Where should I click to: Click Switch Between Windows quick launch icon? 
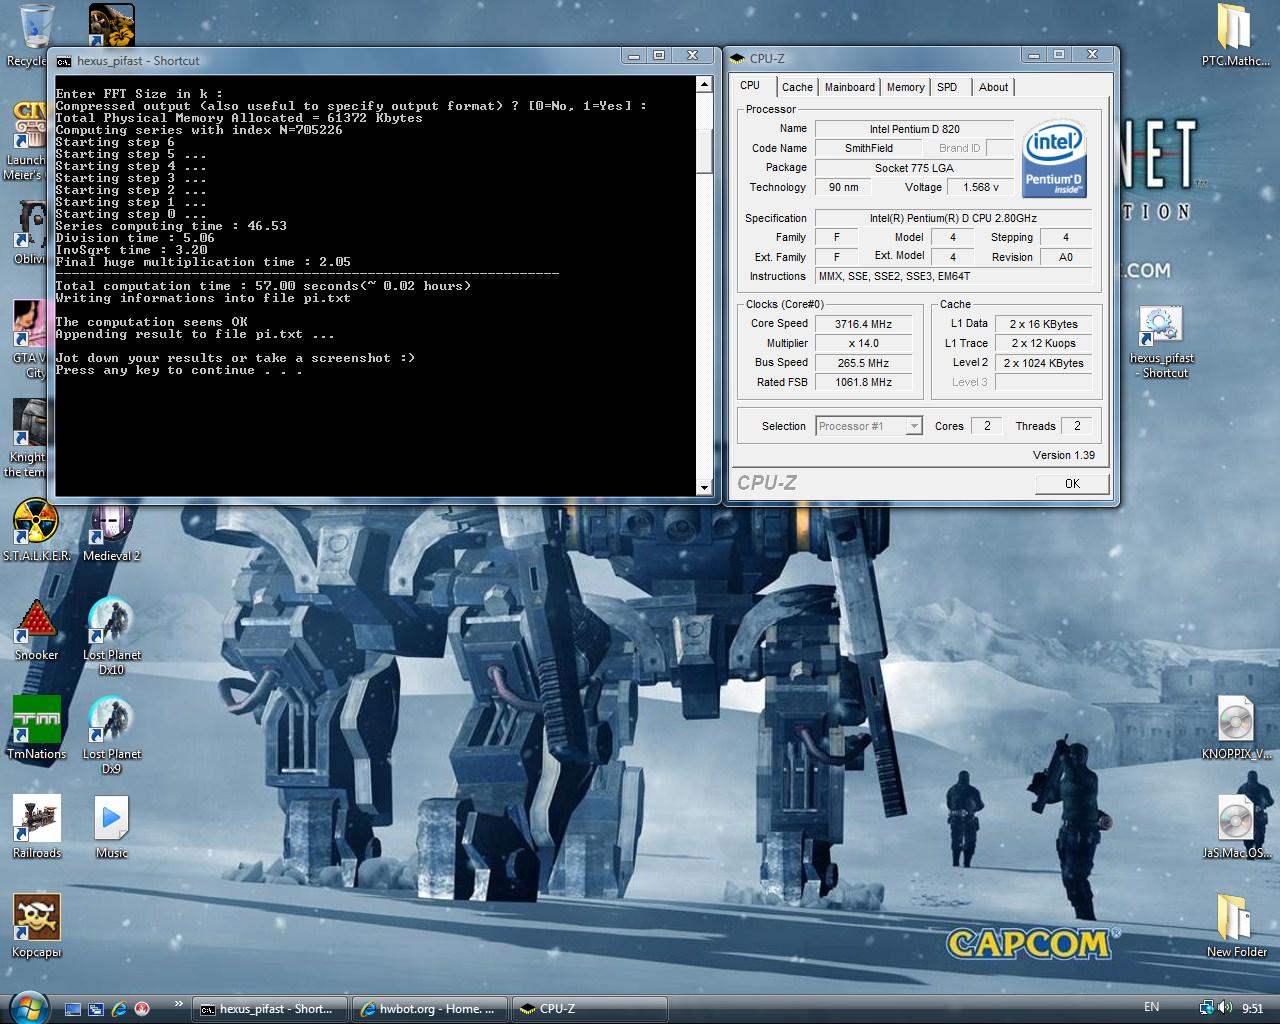click(x=96, y=1009)
